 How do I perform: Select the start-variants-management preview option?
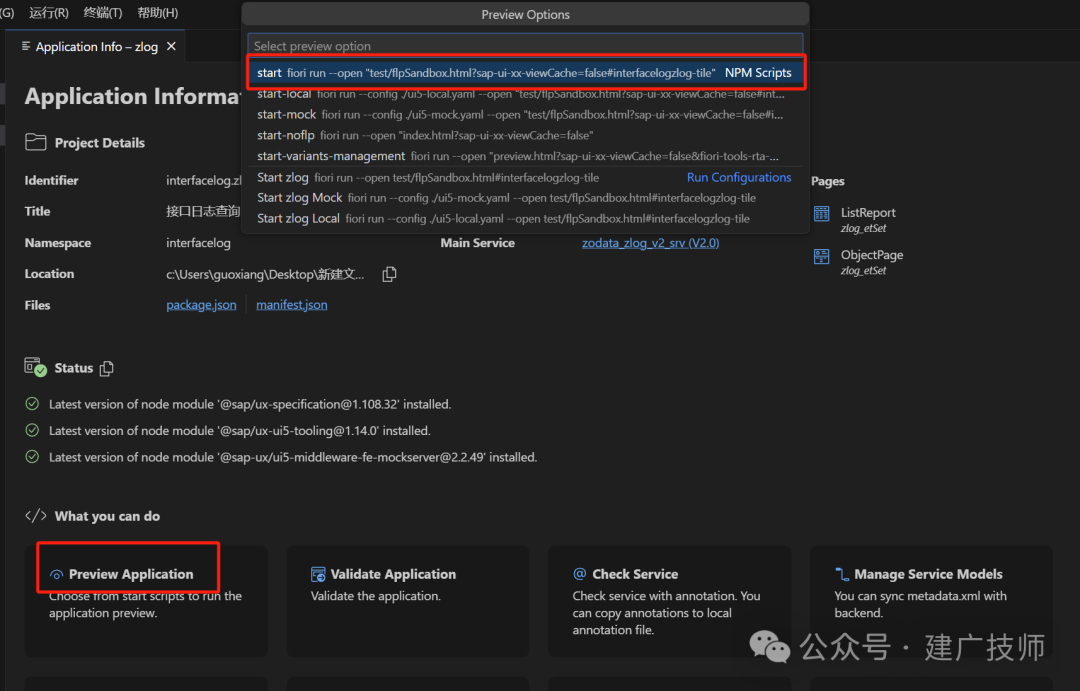tap(526, 156)
